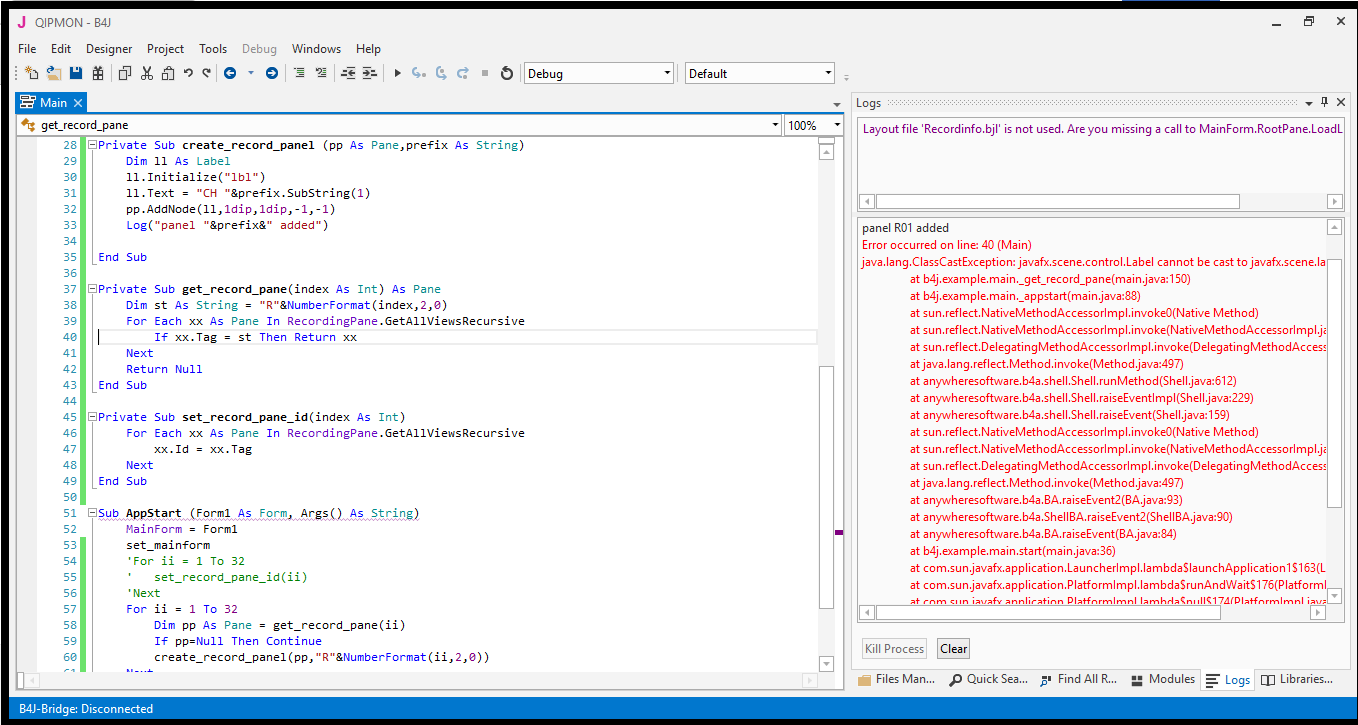Open the 100% zoom level dropdown

point(836,125)
